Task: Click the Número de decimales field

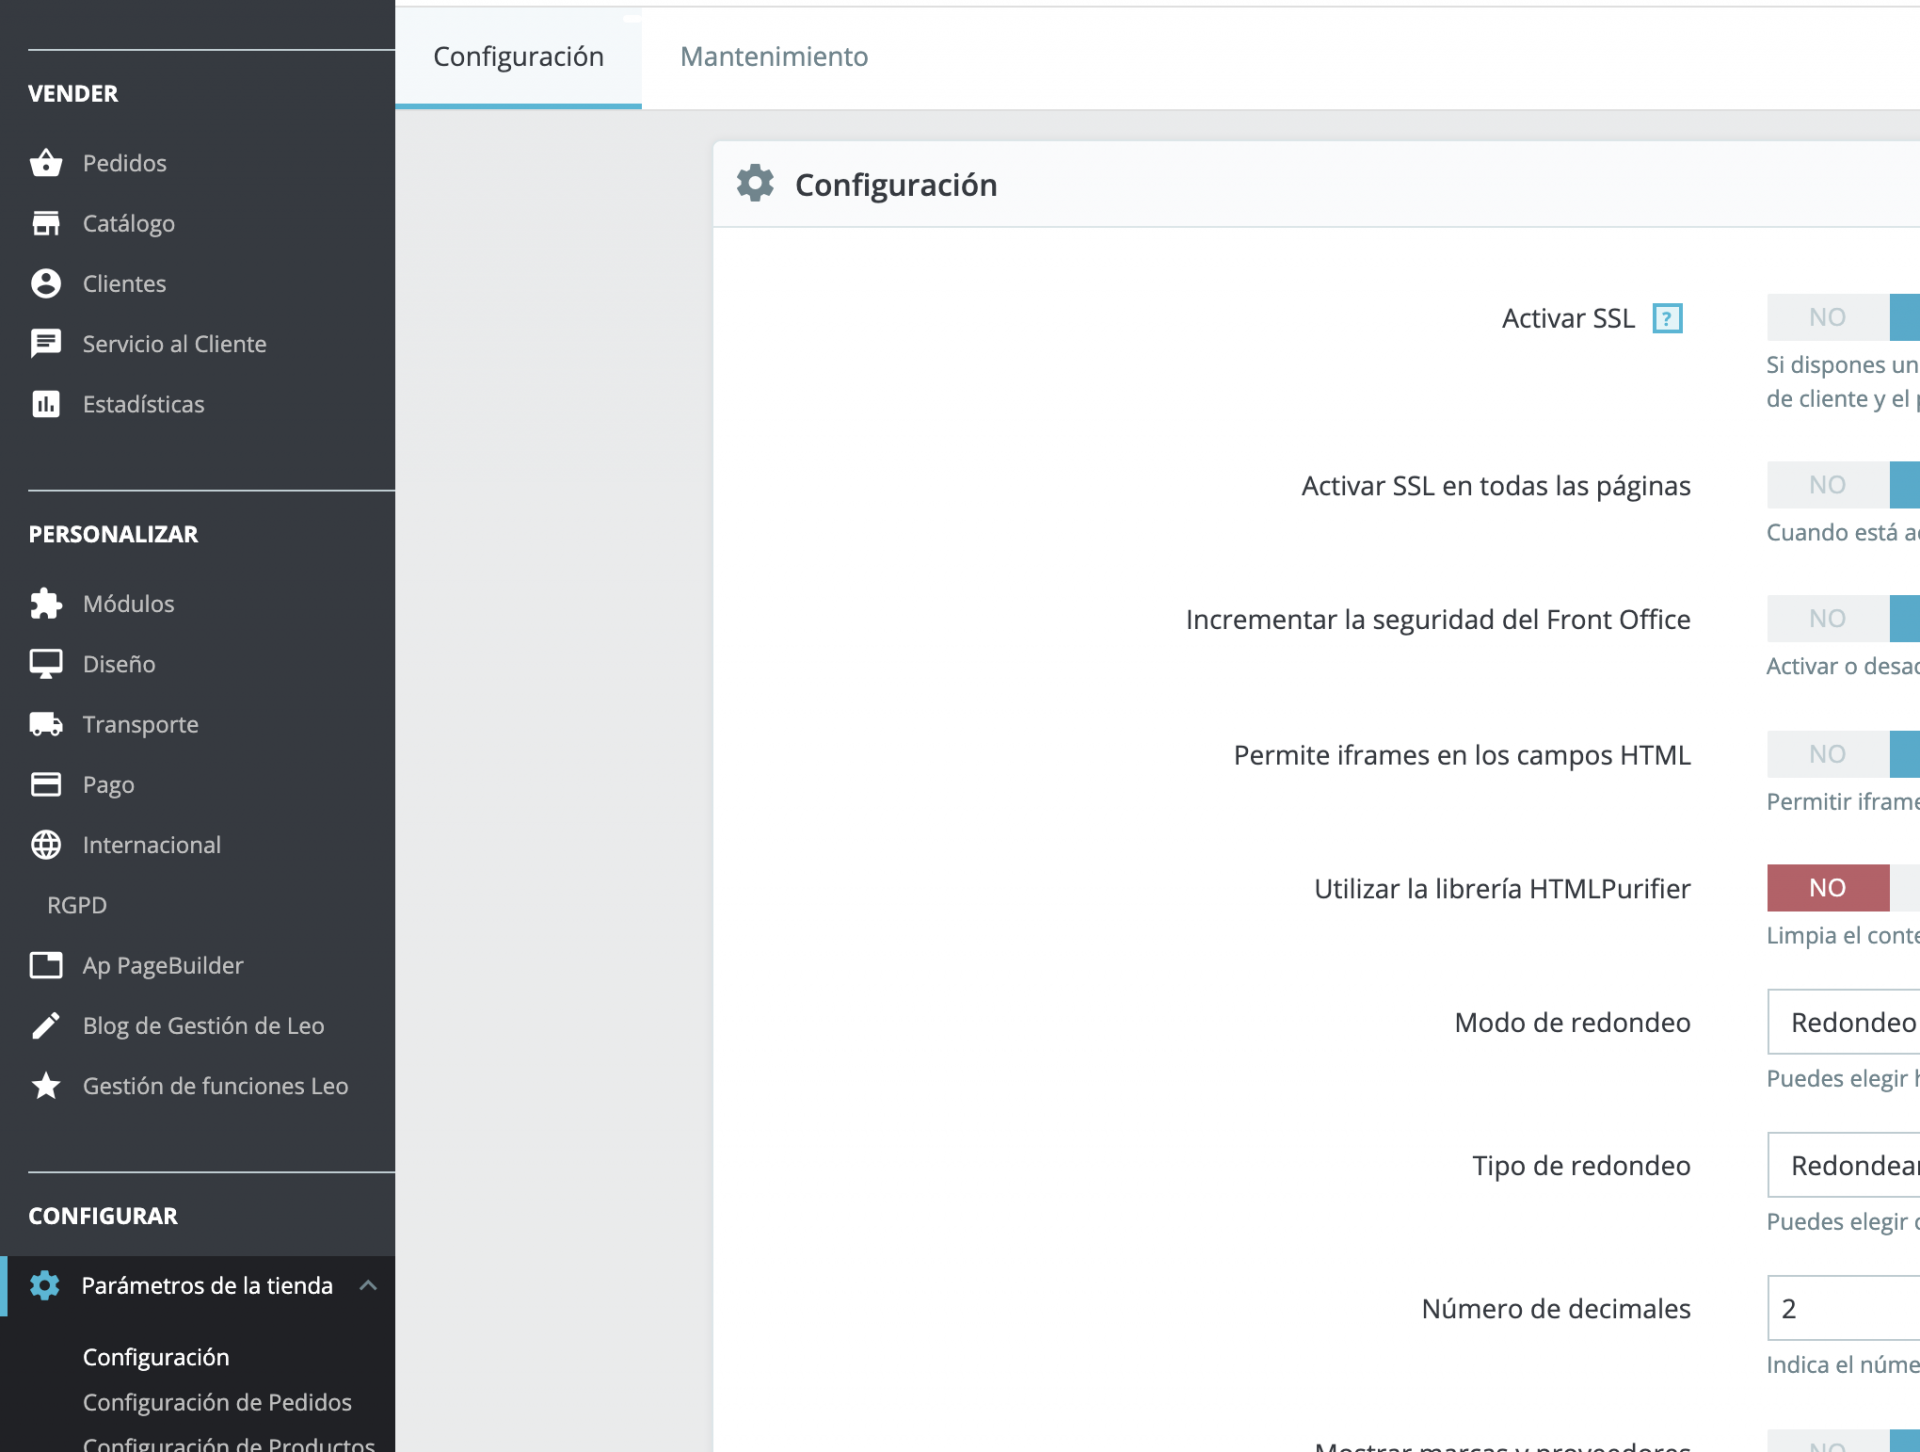Action: pyautogui.click(x=1845, y=1308)
